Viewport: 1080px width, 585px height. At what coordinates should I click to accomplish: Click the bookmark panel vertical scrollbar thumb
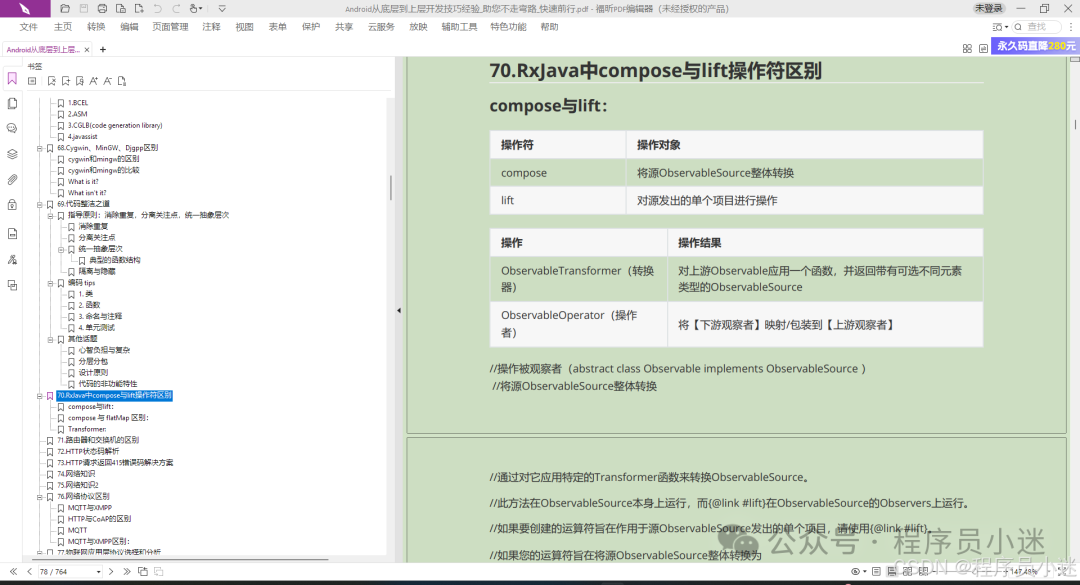391,187
